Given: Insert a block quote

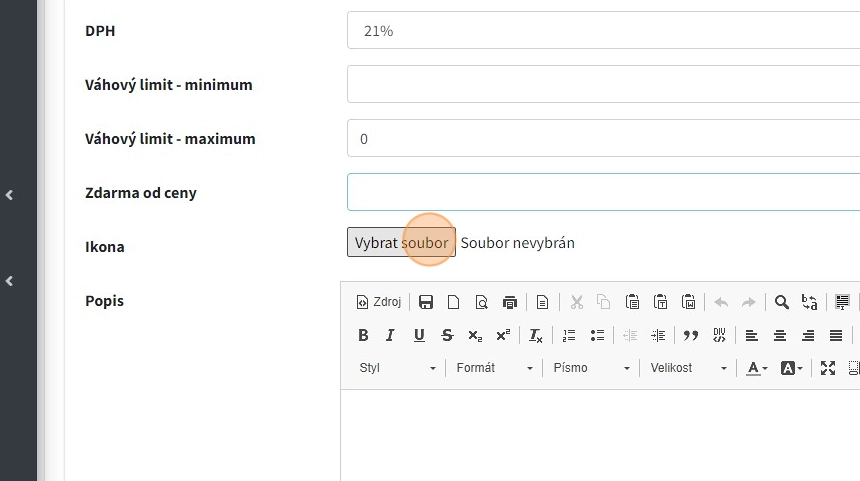Looking at the screenshot, I should pos(691,335).
